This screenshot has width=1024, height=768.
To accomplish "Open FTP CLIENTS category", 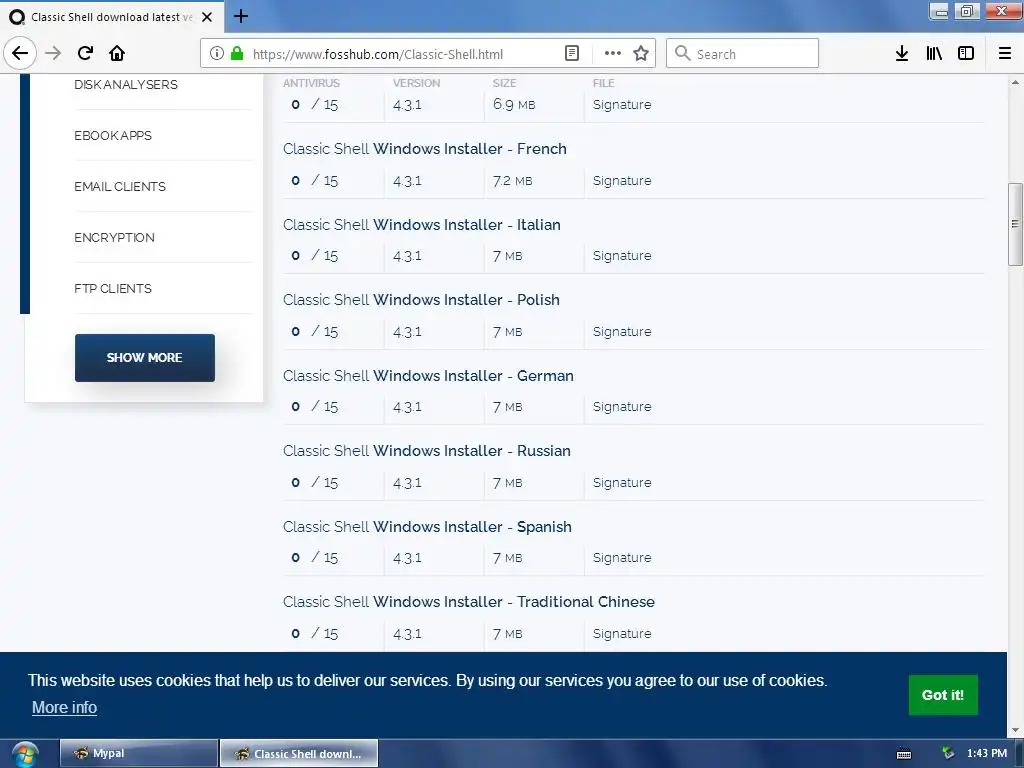I will point(113,288).
